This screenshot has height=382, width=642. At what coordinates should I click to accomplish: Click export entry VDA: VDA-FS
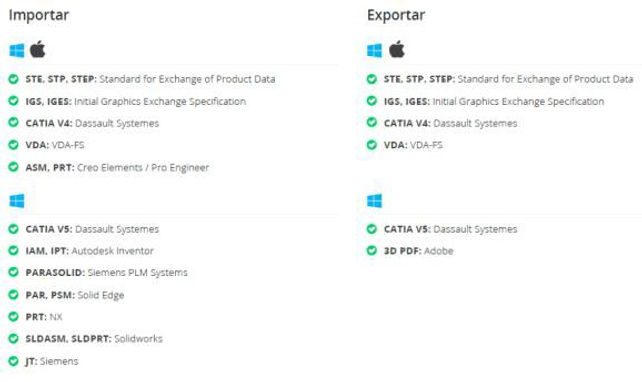(x=413, y=145)
